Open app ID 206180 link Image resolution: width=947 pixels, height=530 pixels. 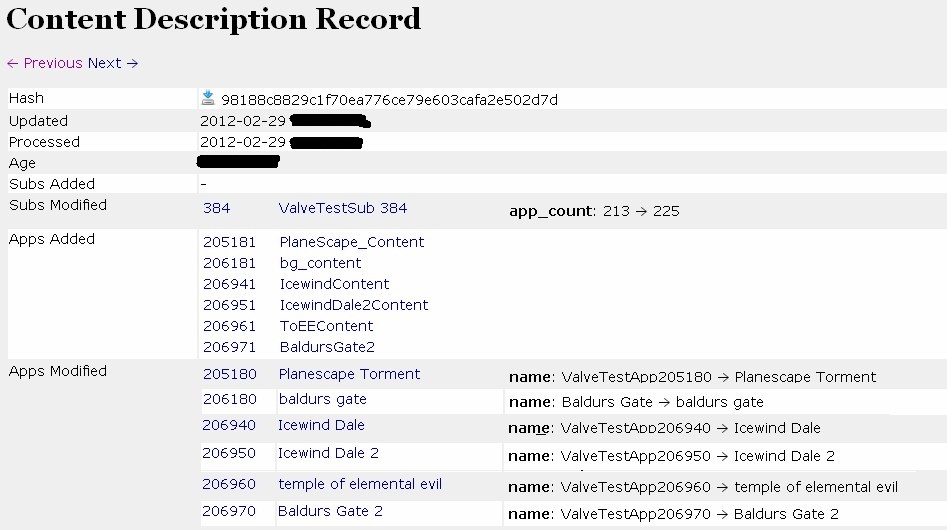(x=229, y=399)
